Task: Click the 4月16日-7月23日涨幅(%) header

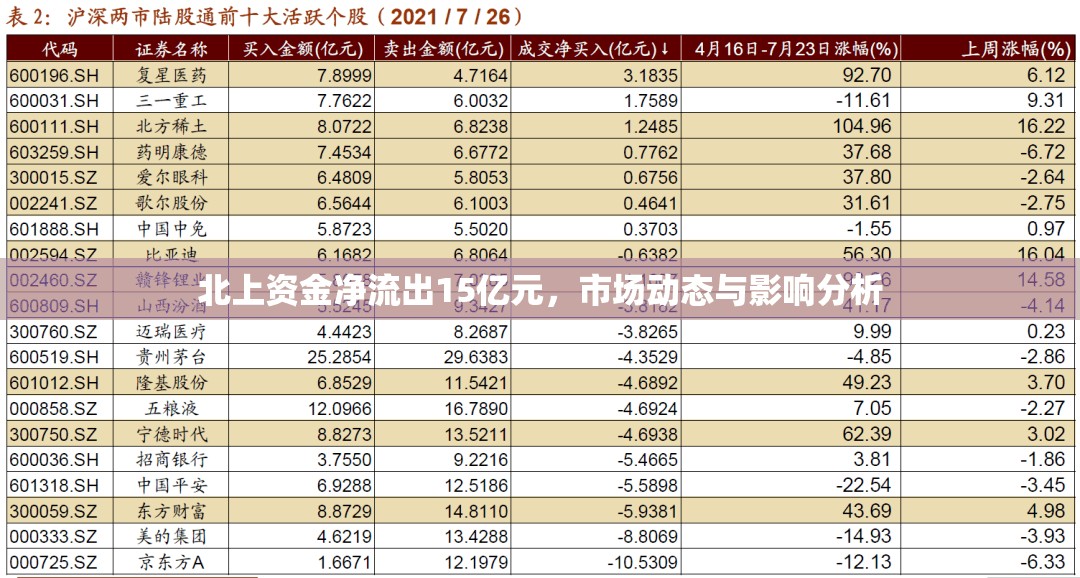Action: (x=797, y=49)
